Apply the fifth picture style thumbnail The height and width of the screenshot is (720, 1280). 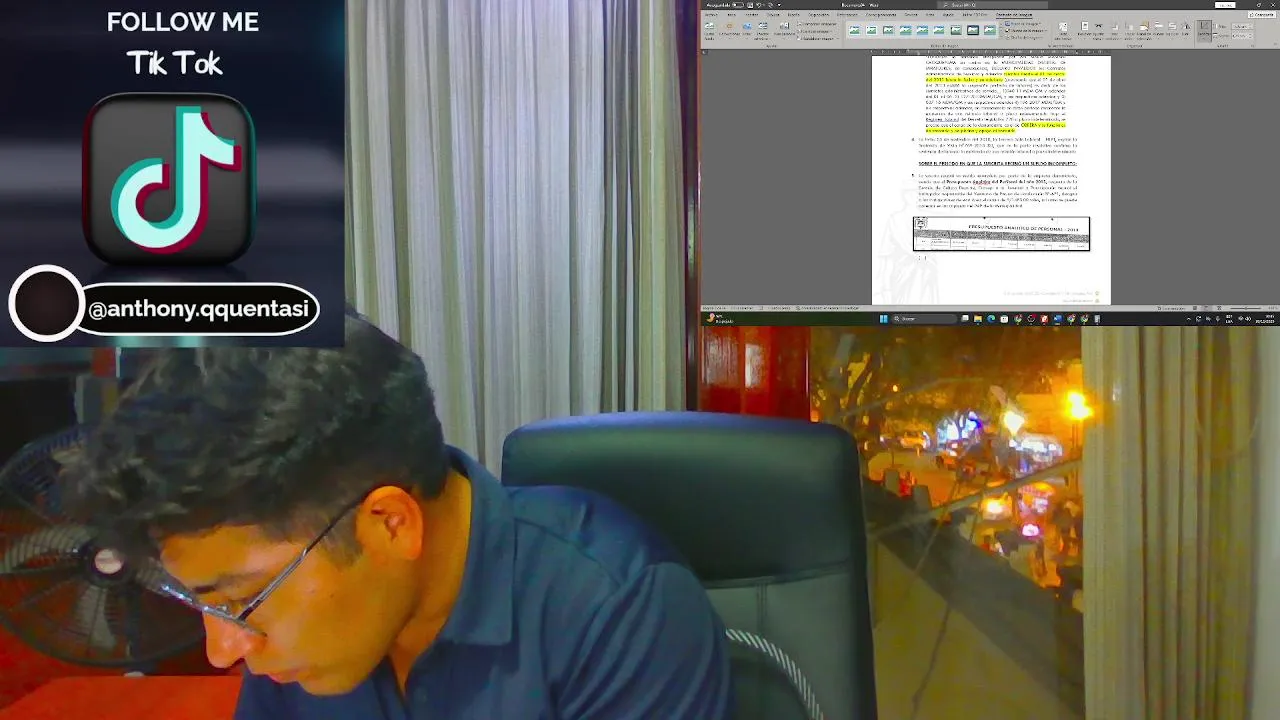[x=922, y=30]
